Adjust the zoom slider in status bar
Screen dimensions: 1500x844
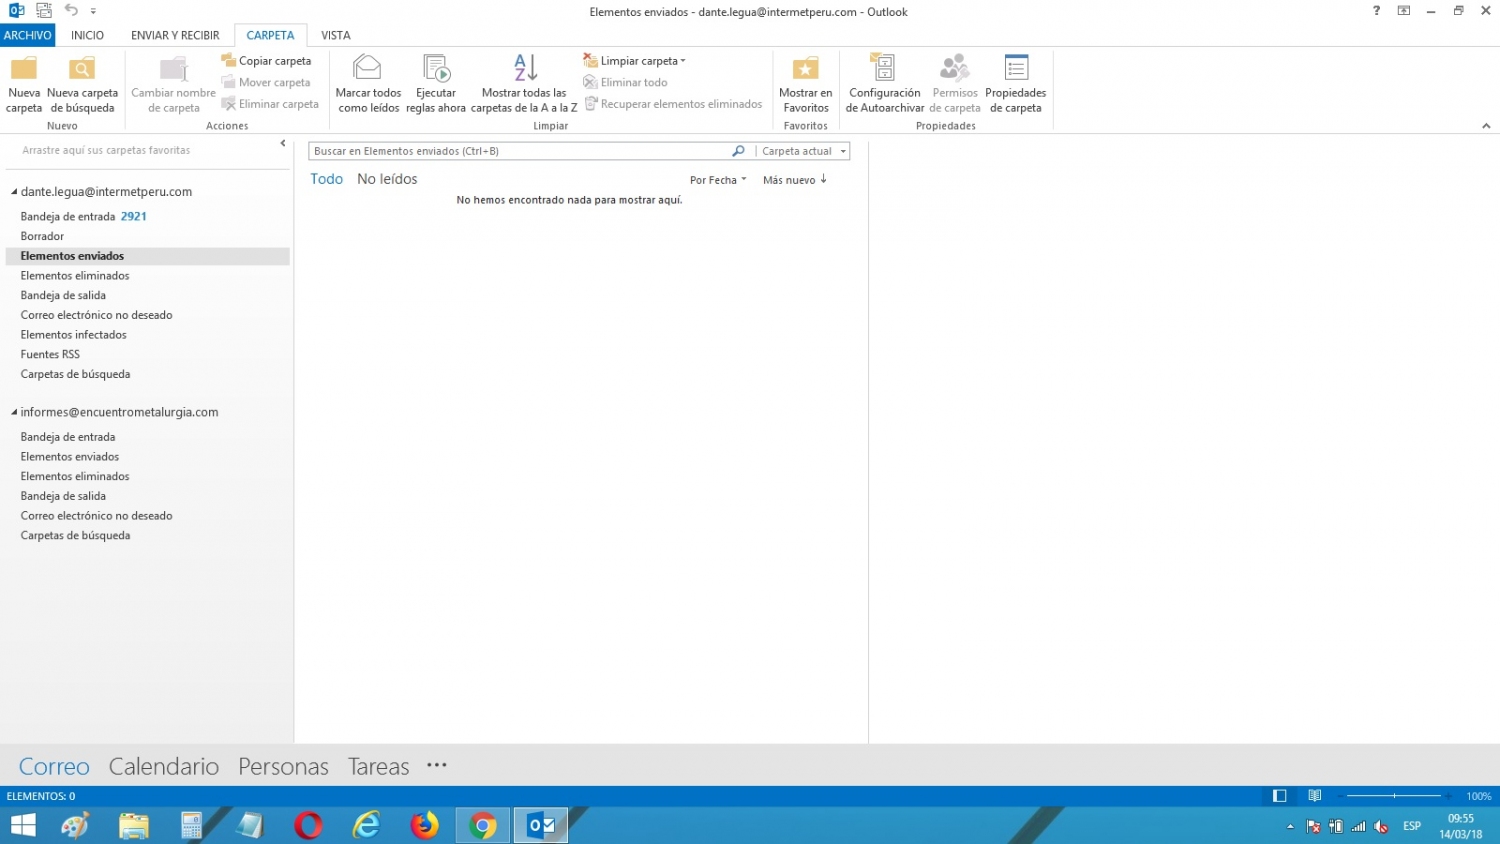(1394, 796)
